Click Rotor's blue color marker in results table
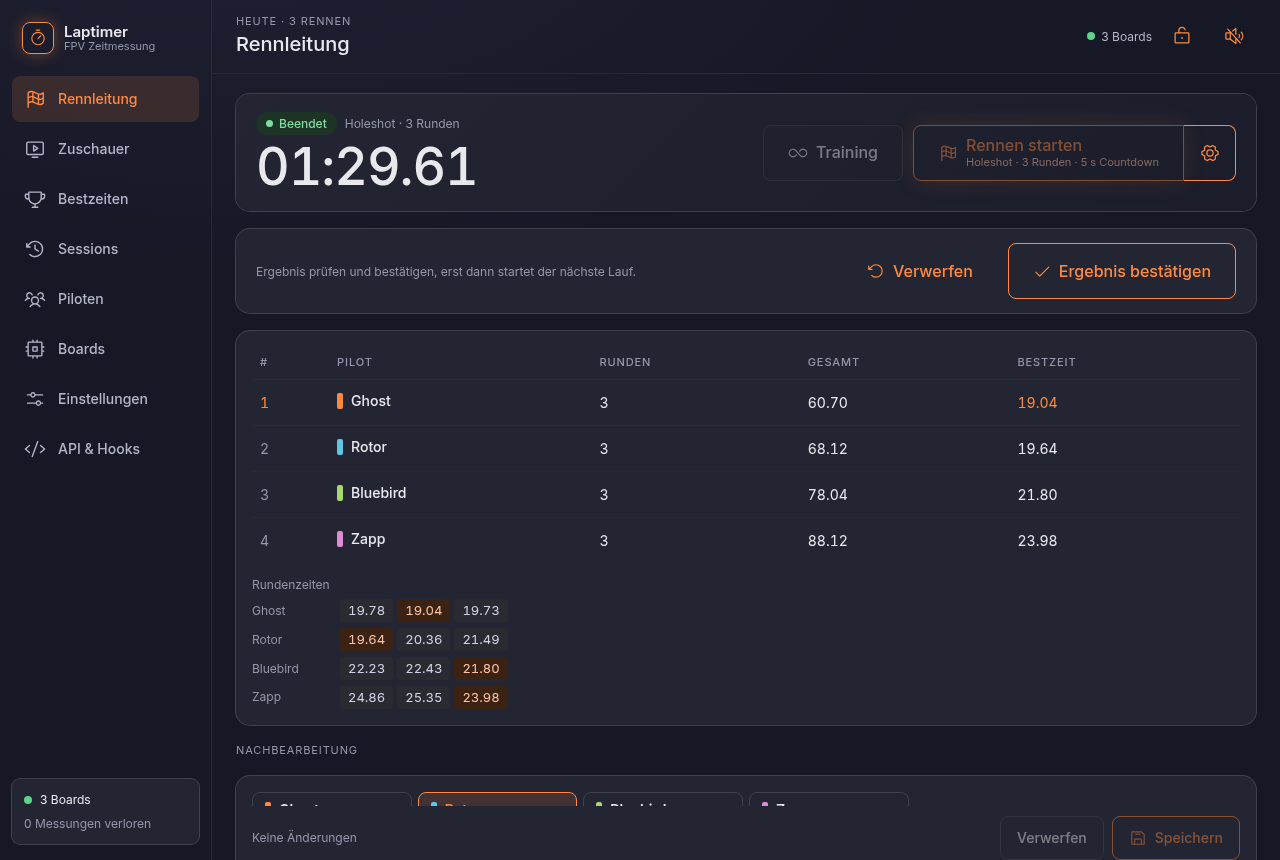 [x=340, y=447]
